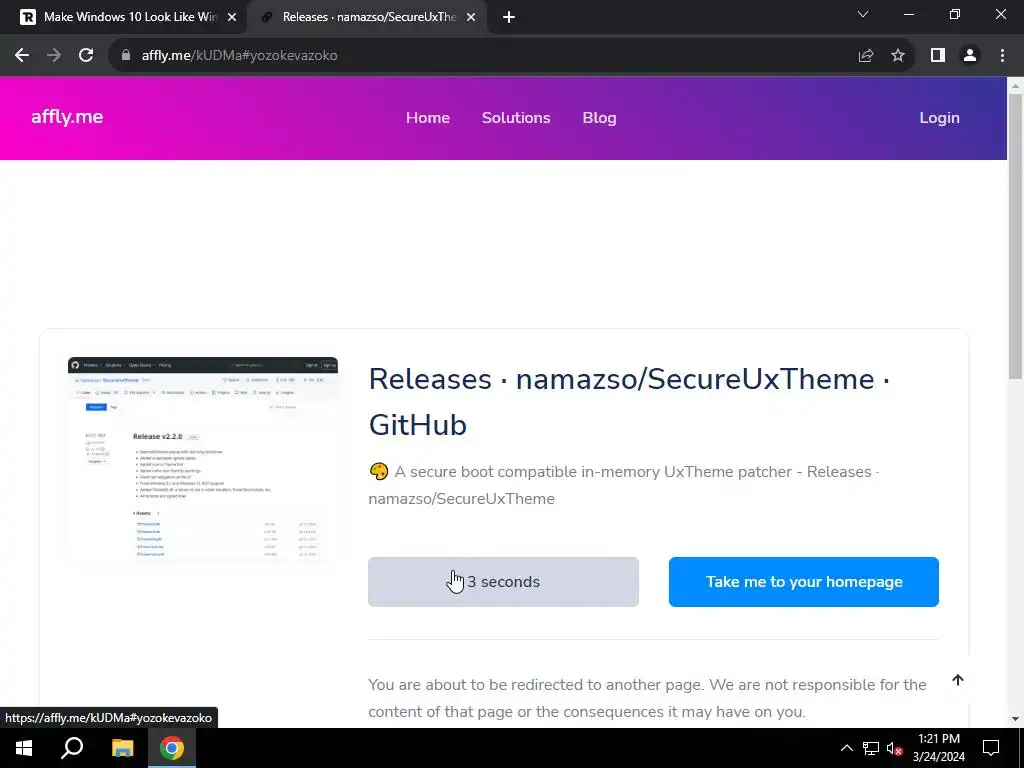Open the notification center icon
Image resolution: width=1024 pixels, height=768 pixels.
click(991, 748)
